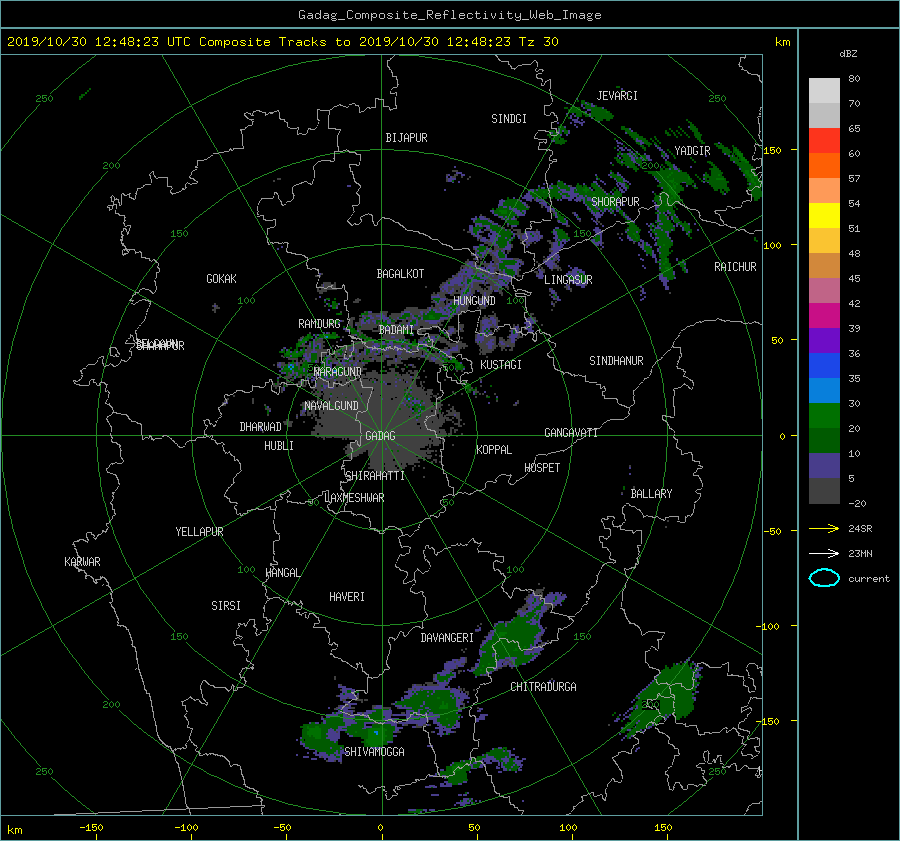Click the SHORAPUR city label
Viewport: 900px width, 841px height.
615,202
